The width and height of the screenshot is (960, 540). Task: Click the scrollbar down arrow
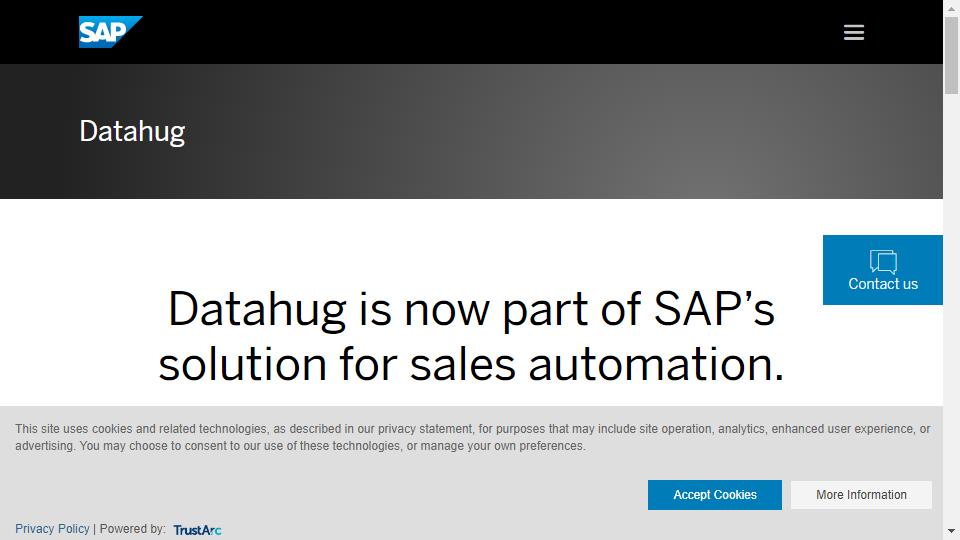pyautogui.click(x=951, y=531)
